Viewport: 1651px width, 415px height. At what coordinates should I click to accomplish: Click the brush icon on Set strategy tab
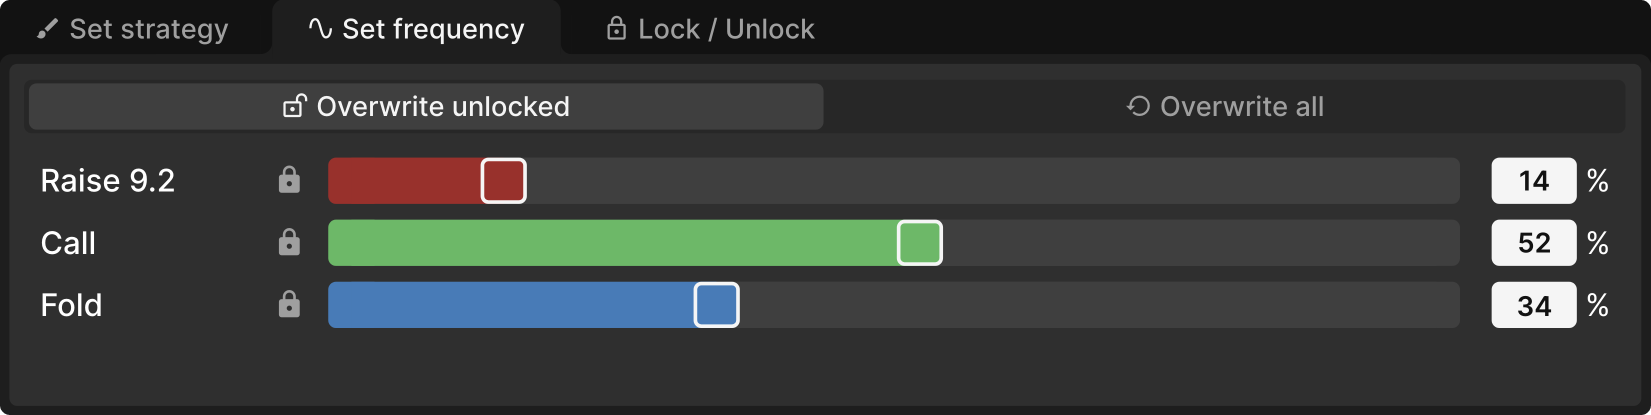coord(47,30)
